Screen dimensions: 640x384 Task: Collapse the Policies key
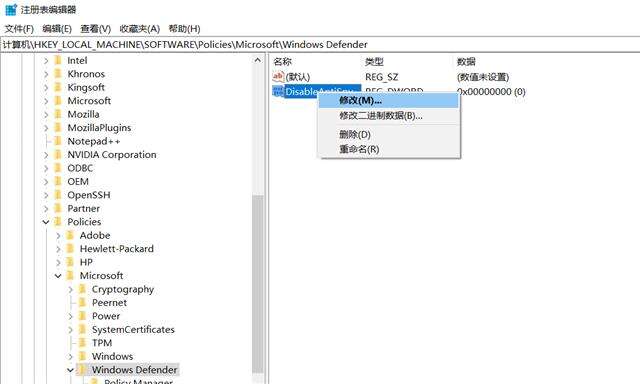pyautogui.click(x=46, y=222)
